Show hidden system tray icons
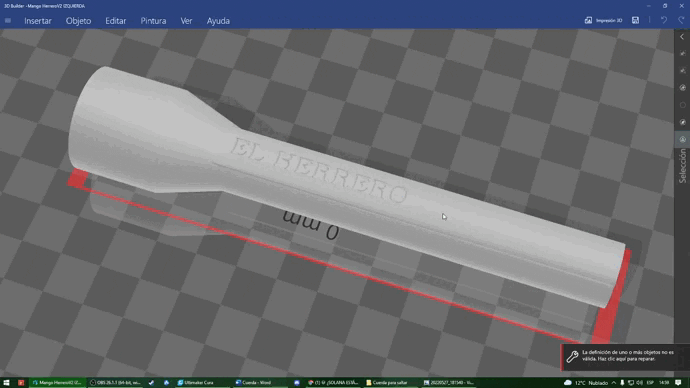This screenshot has width=690, height=388. [613, 383]
